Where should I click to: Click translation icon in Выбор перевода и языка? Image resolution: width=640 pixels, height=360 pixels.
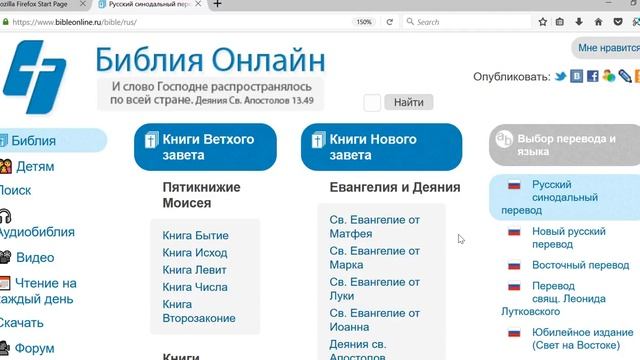tap(504, 139)
